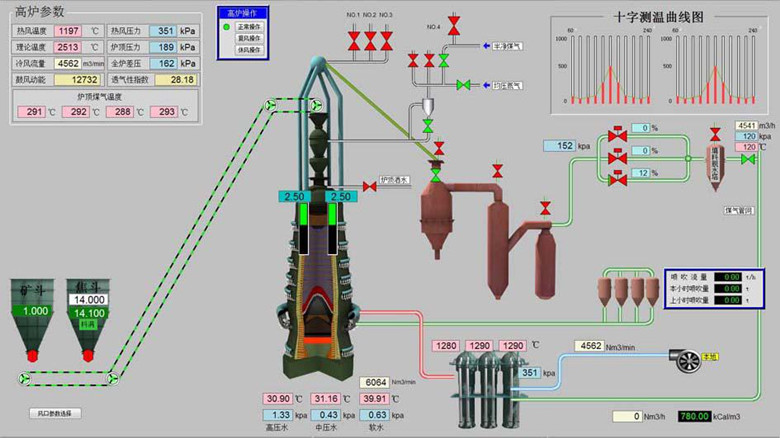Select 正常操作 mode button
The height and width of the screenshot is (438, 780).
tap(249, 27)
